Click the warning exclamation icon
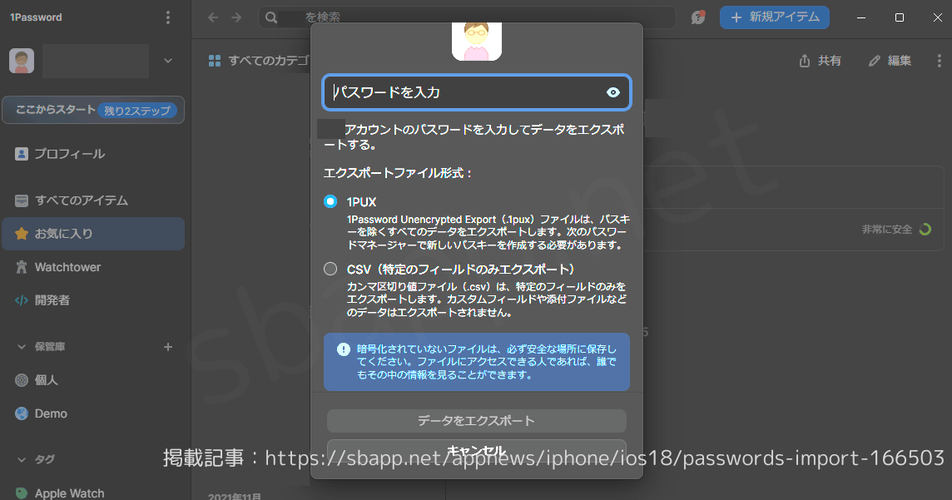The image size is (952, 500). 344,349
